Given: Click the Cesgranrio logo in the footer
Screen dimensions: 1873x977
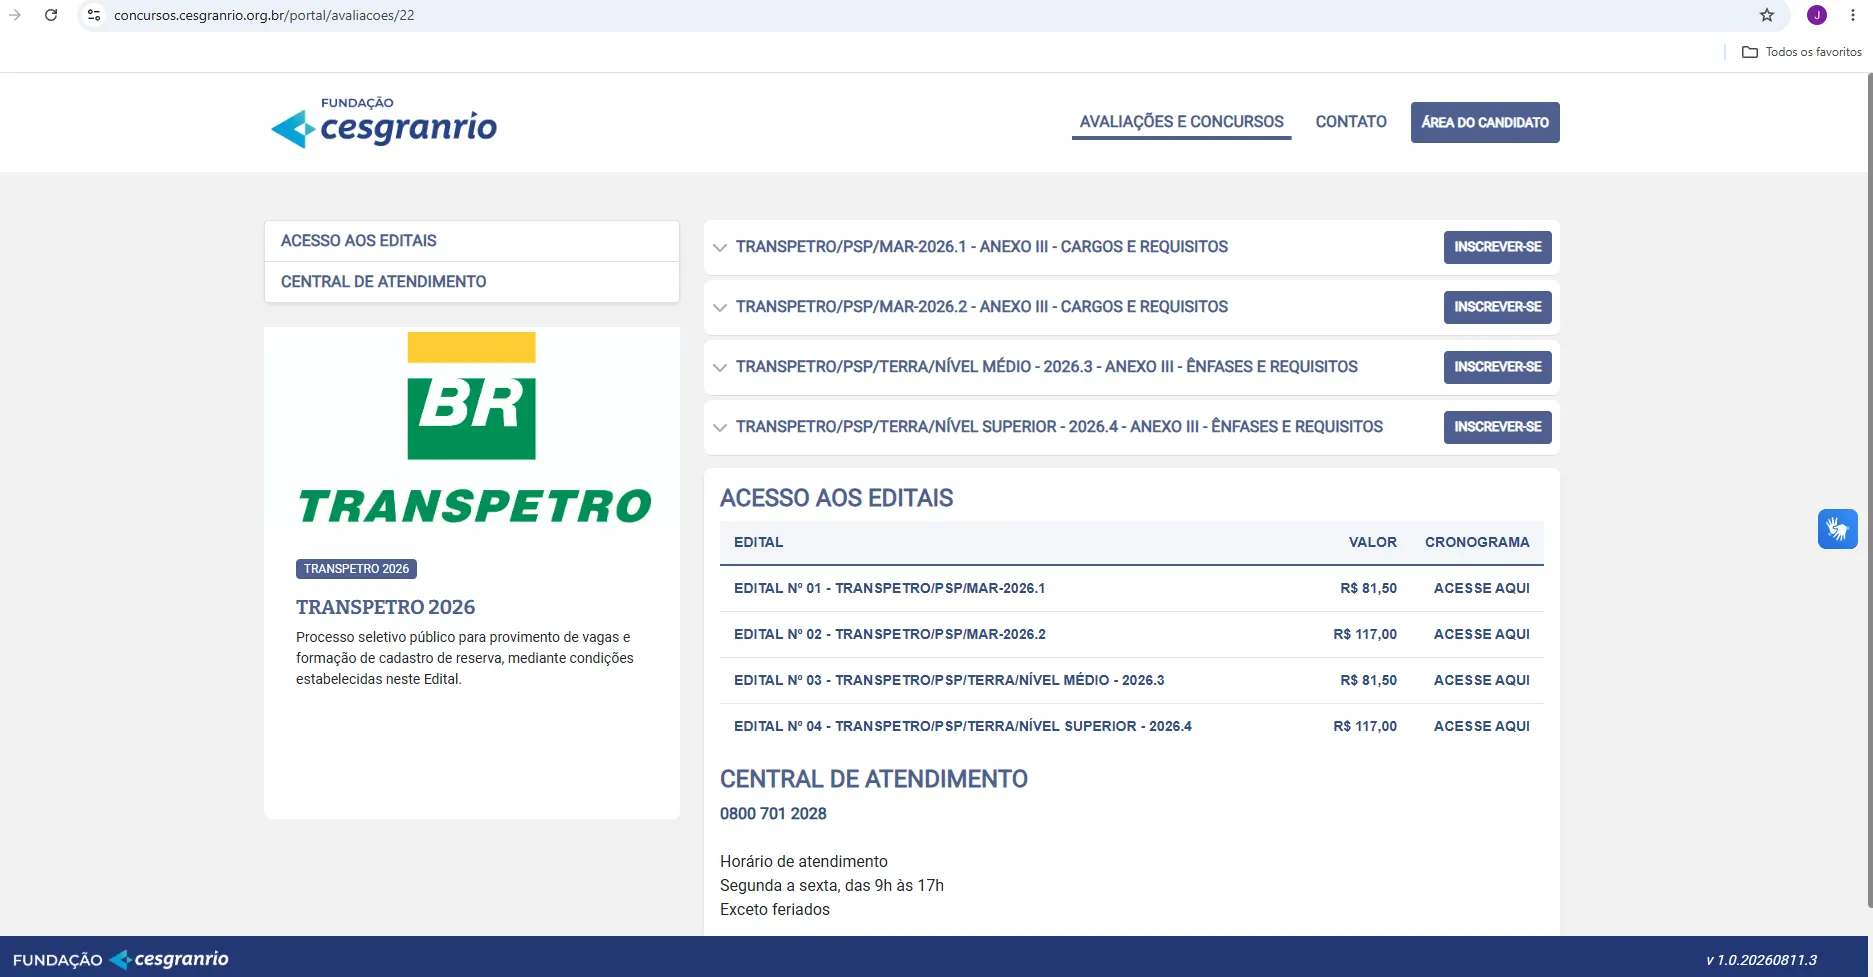Looking at the screenshot, I should tap(121, 959).
